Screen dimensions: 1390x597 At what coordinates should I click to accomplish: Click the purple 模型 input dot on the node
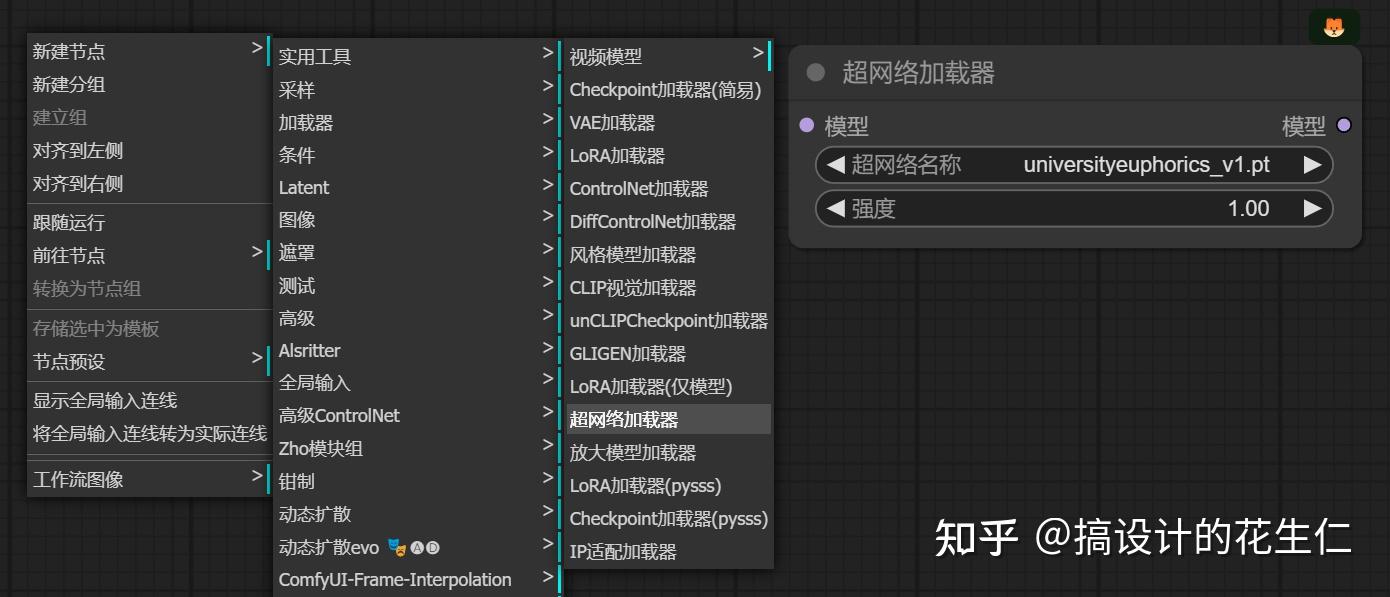[x=808, y=126]
